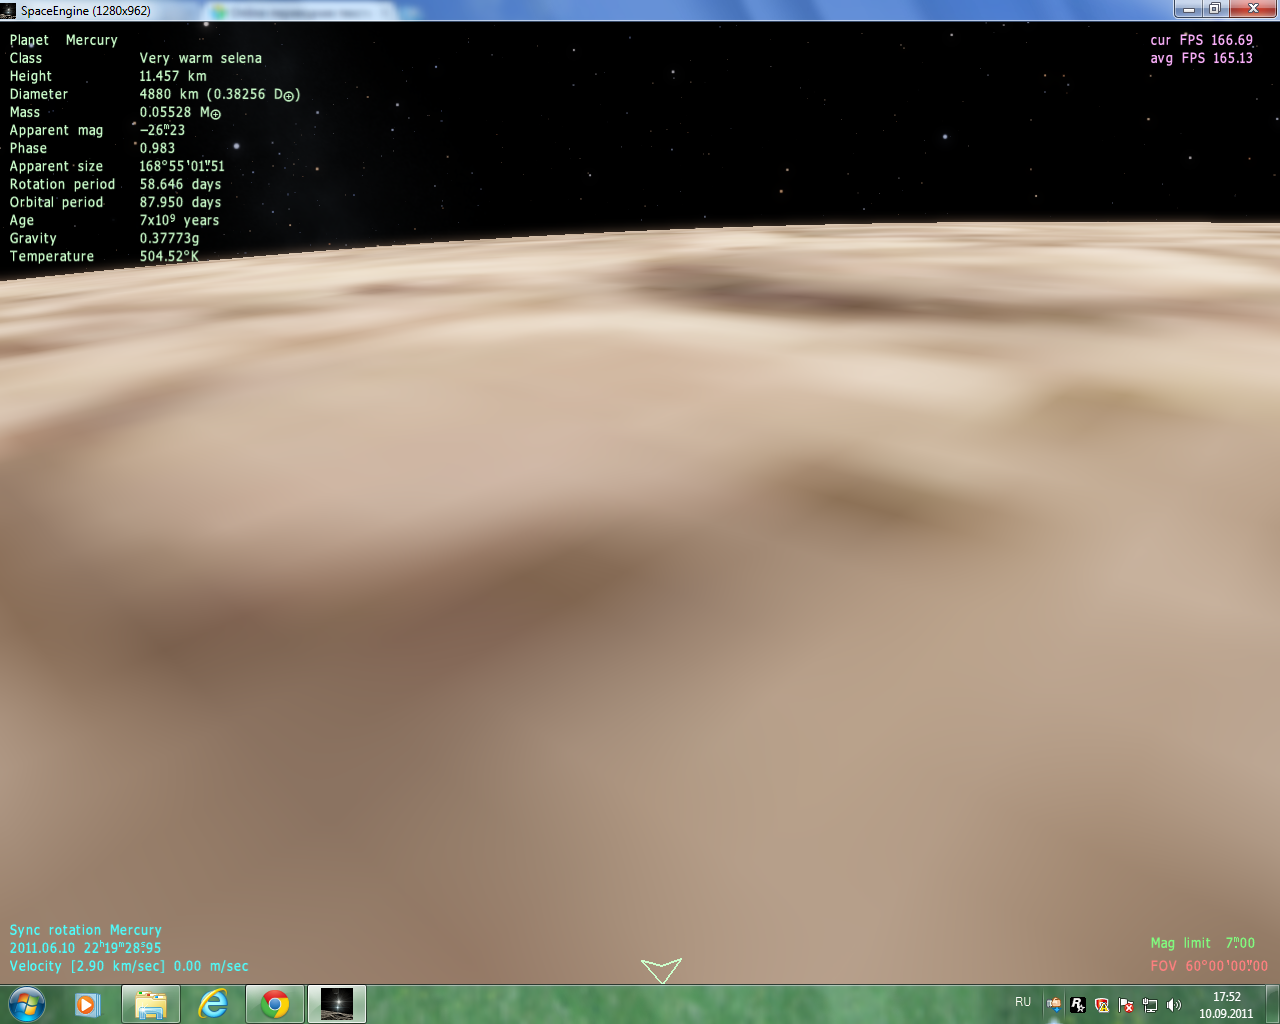Open the Action Center flag icon

(x=1126, y=1005)
